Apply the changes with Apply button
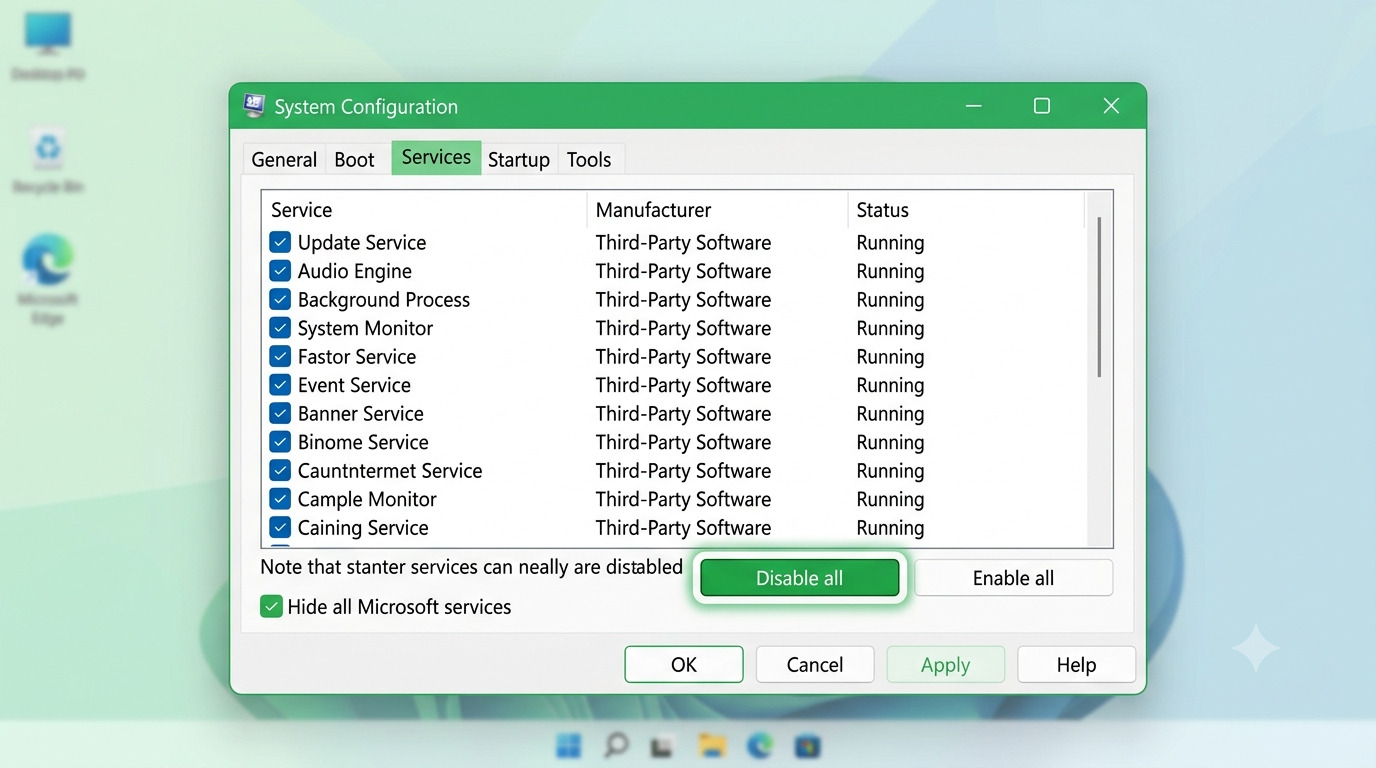This screenshot has height=768, width=1376. click(x=945, y=664)
